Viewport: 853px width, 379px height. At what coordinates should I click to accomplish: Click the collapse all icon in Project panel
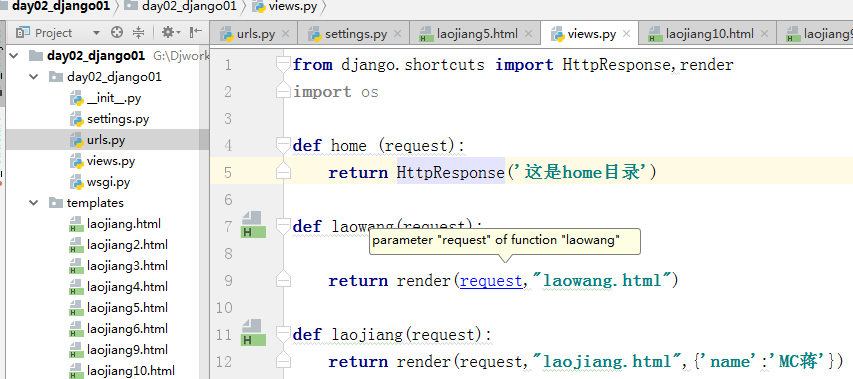click(x=139, y=33)
